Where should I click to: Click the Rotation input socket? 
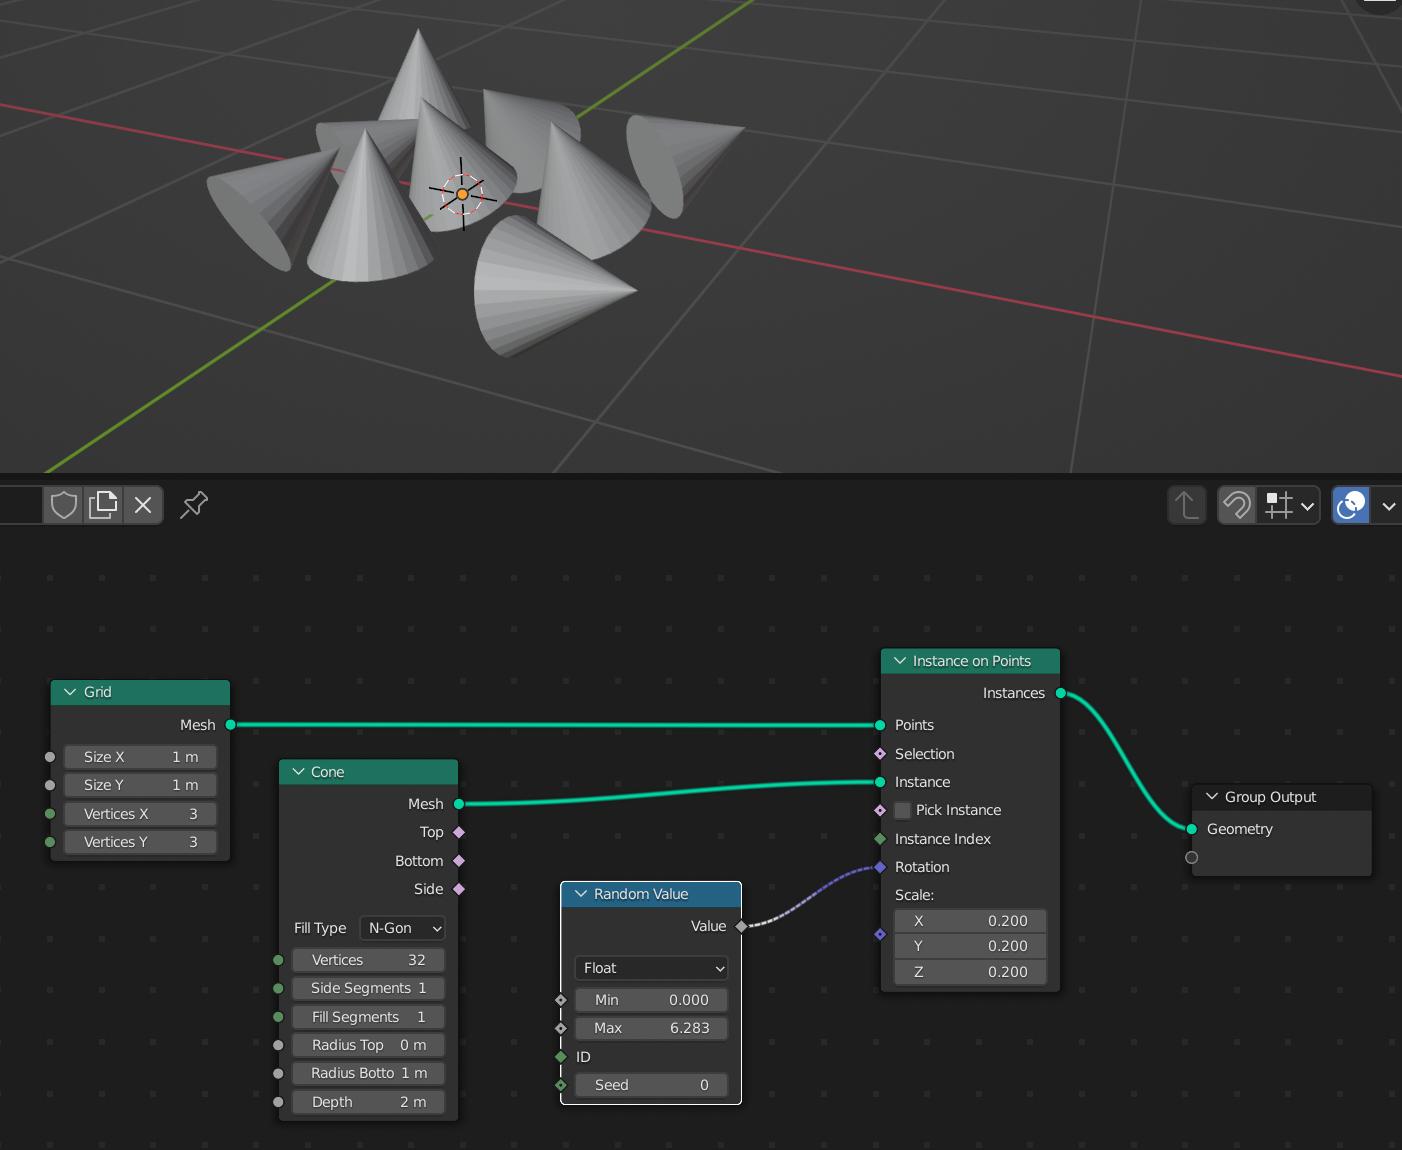[880, 867]
